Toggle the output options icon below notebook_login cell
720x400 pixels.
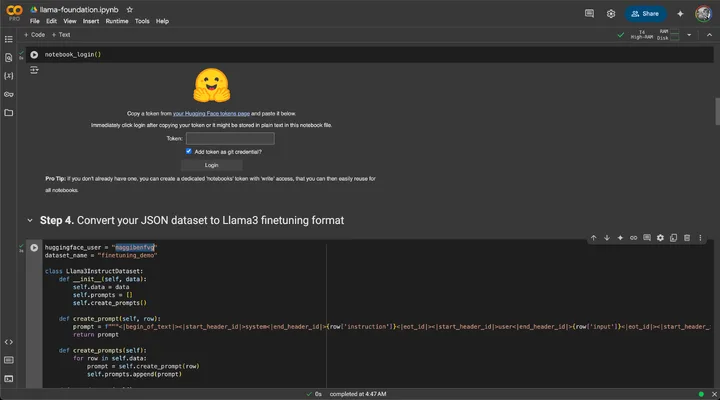[34, 70]
